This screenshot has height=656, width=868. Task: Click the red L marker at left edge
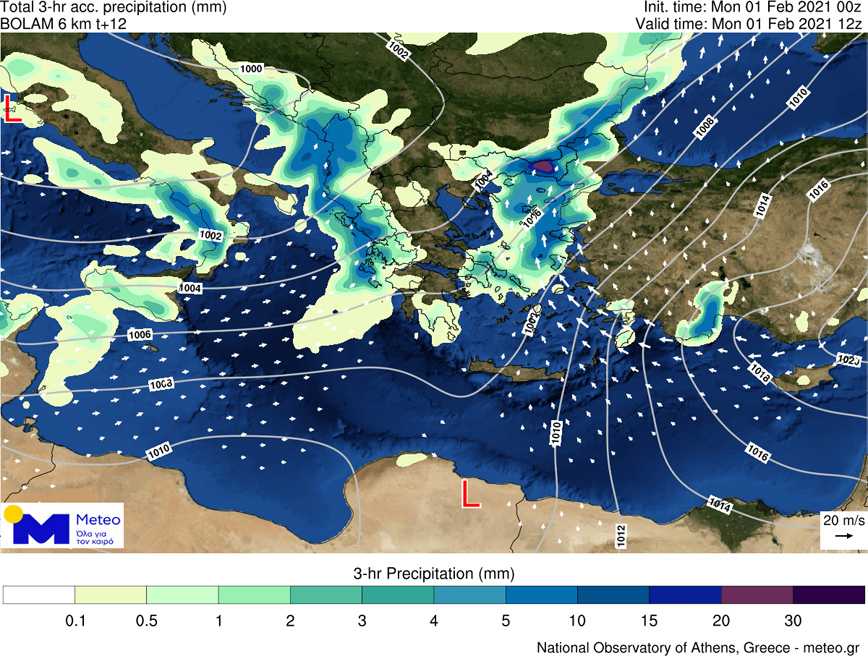[12, 109]
